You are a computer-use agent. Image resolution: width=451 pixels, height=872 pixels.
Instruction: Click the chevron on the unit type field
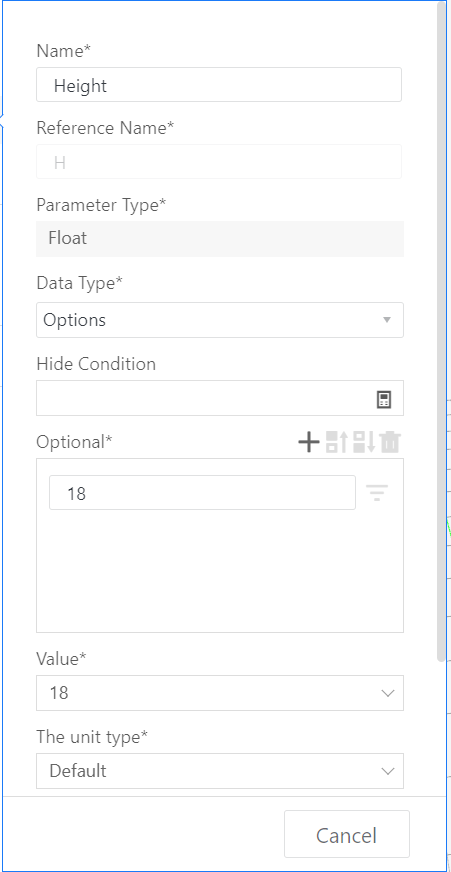(x=388, y=771)
